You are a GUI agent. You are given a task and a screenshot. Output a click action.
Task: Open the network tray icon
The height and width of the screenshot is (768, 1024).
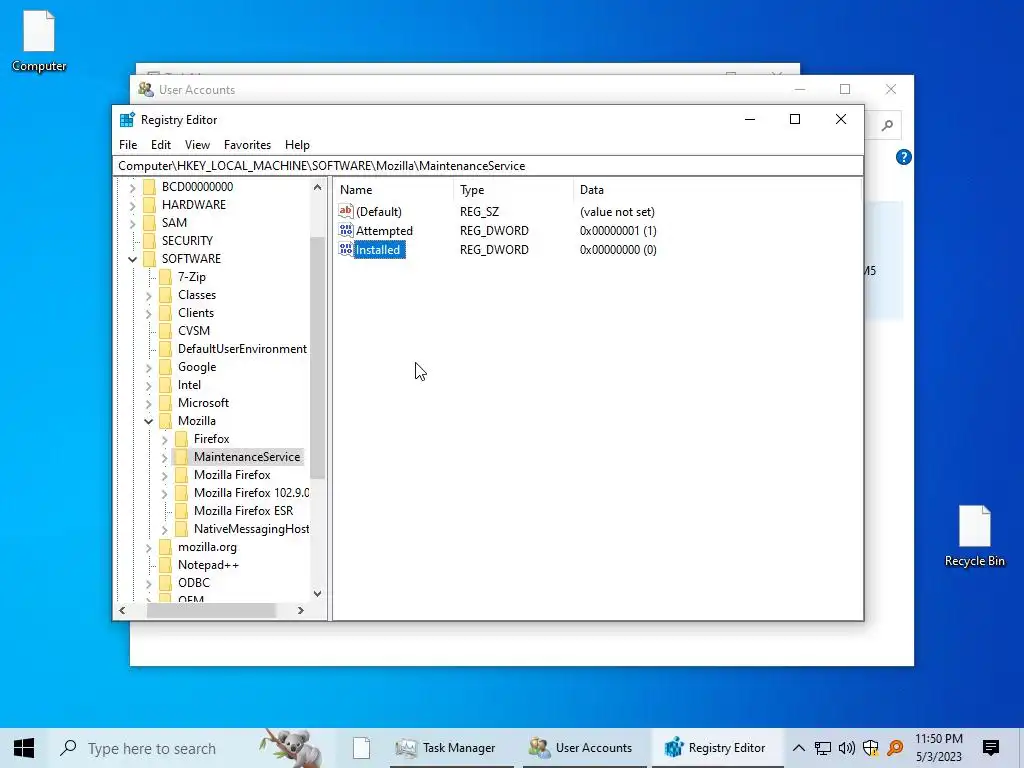(x=822, y=748)
